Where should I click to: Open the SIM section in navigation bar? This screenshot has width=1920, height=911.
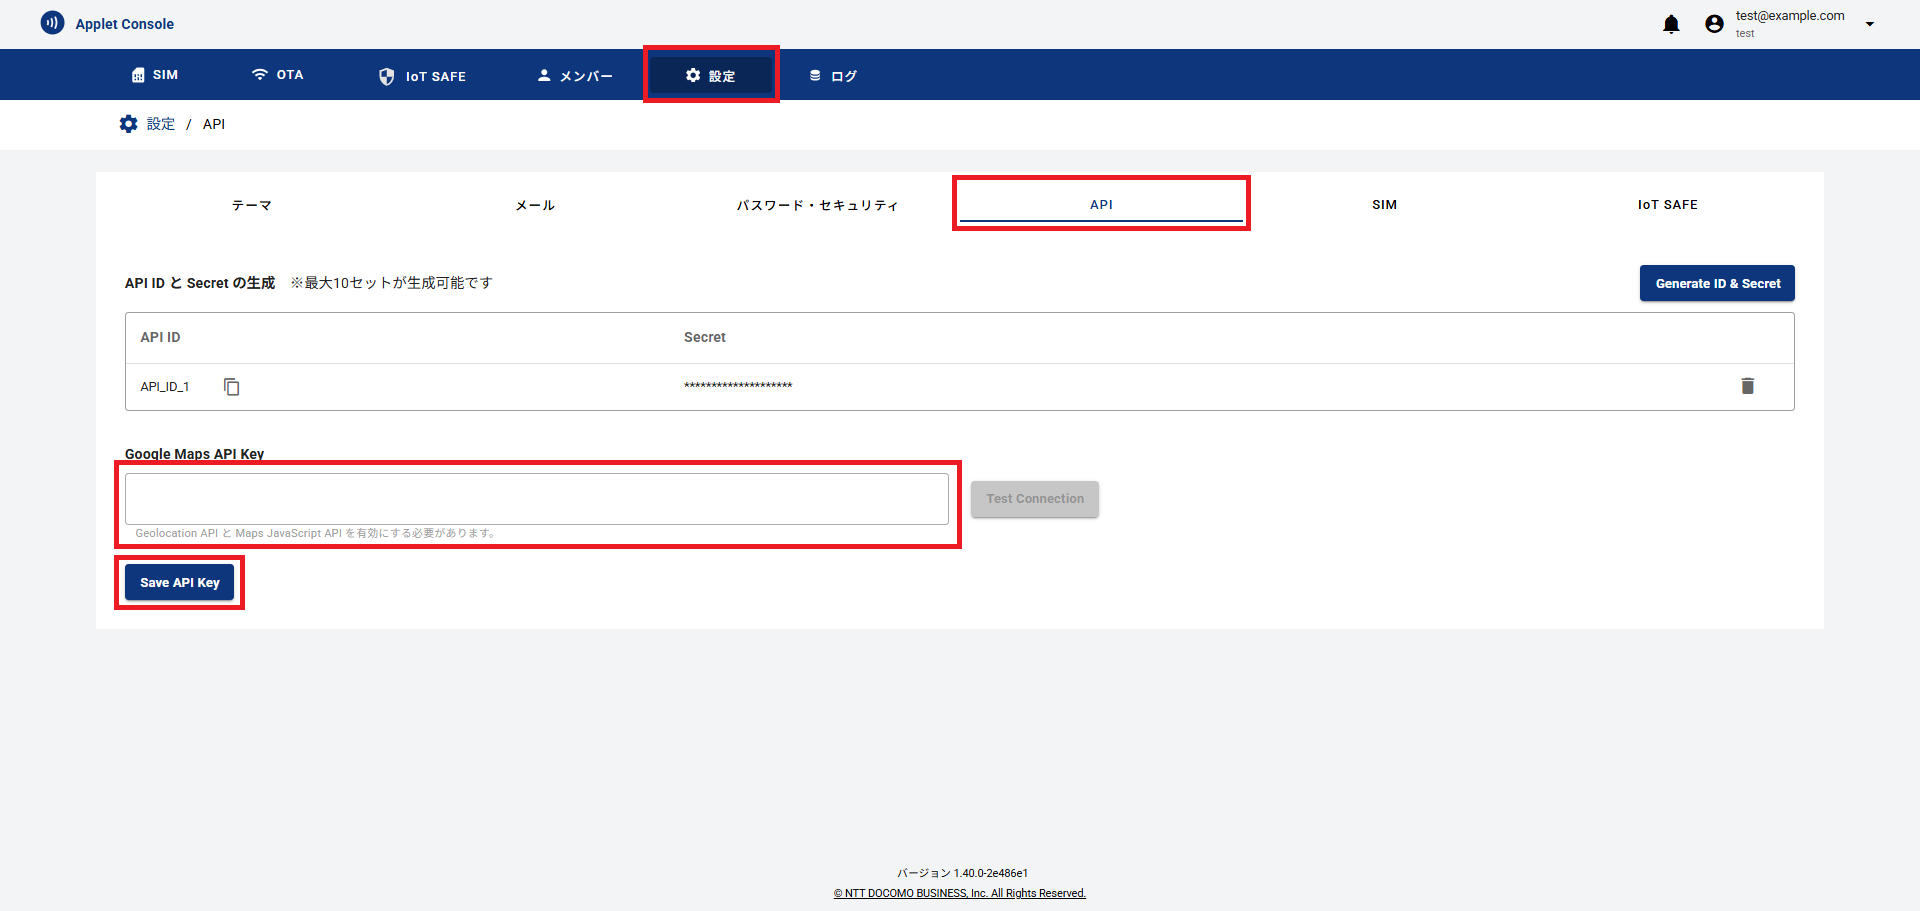[155, 75]
